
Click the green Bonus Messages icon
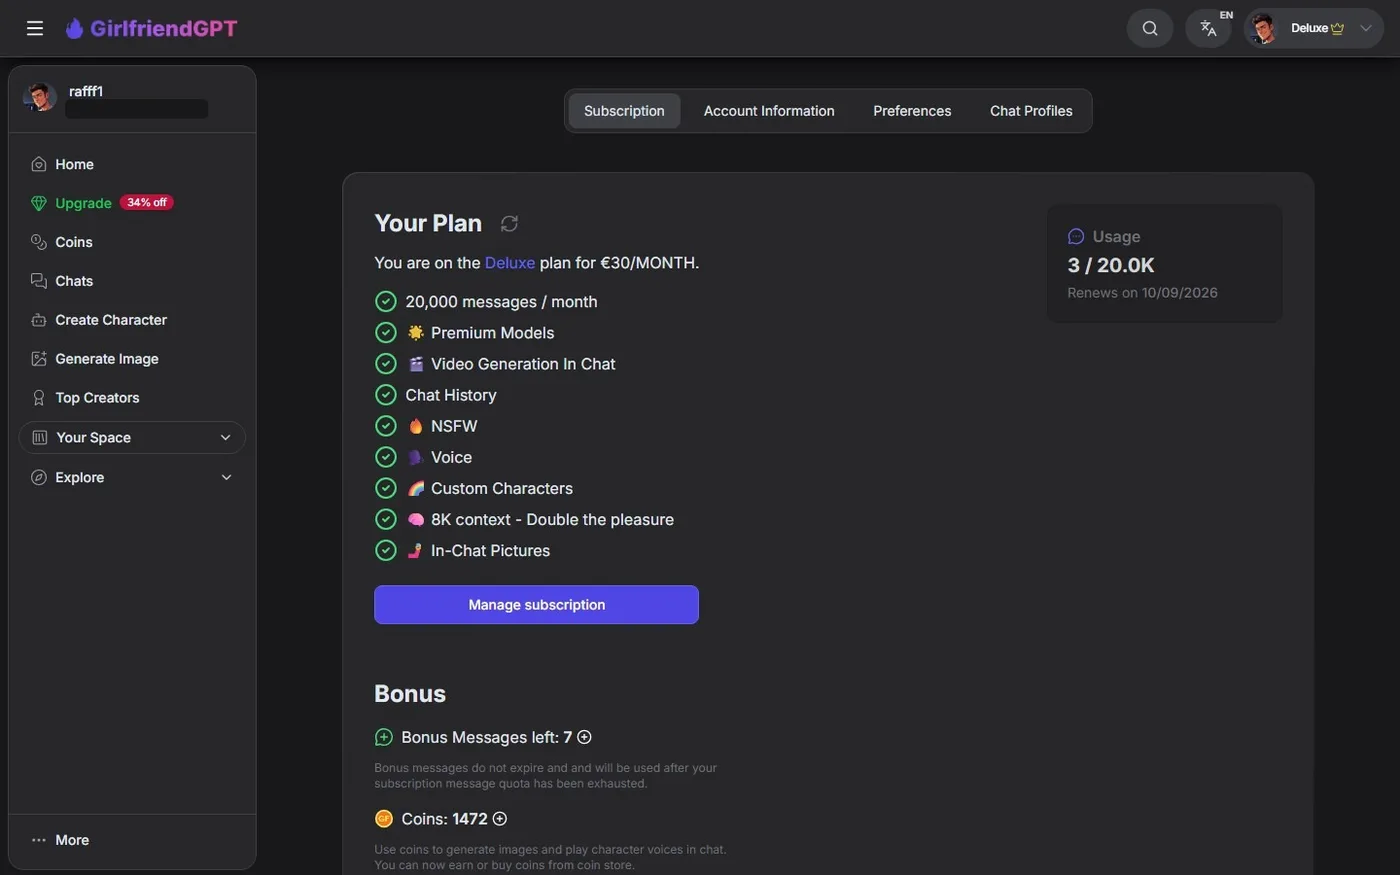(x=384, y=737)
